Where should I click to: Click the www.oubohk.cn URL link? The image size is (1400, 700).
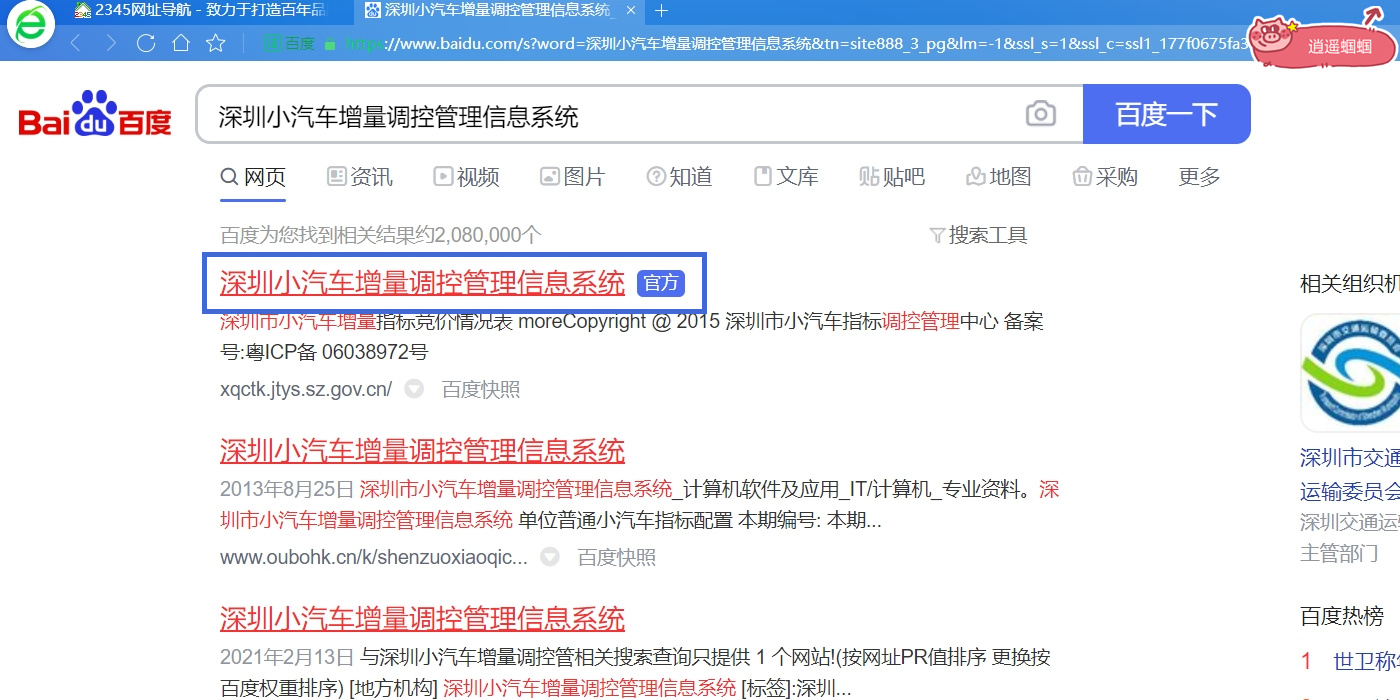point(374,557)
